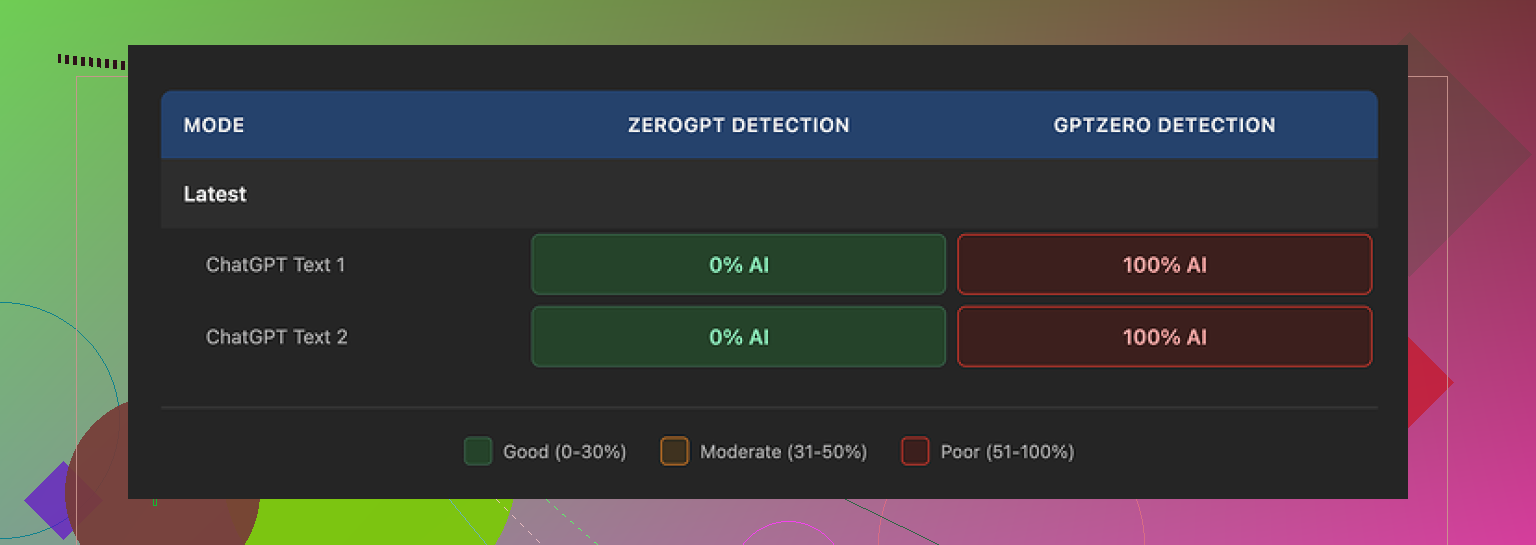Click the green Good legend swatch
Viewport: 1536px width, 545px height.
[x=478, y=452]
